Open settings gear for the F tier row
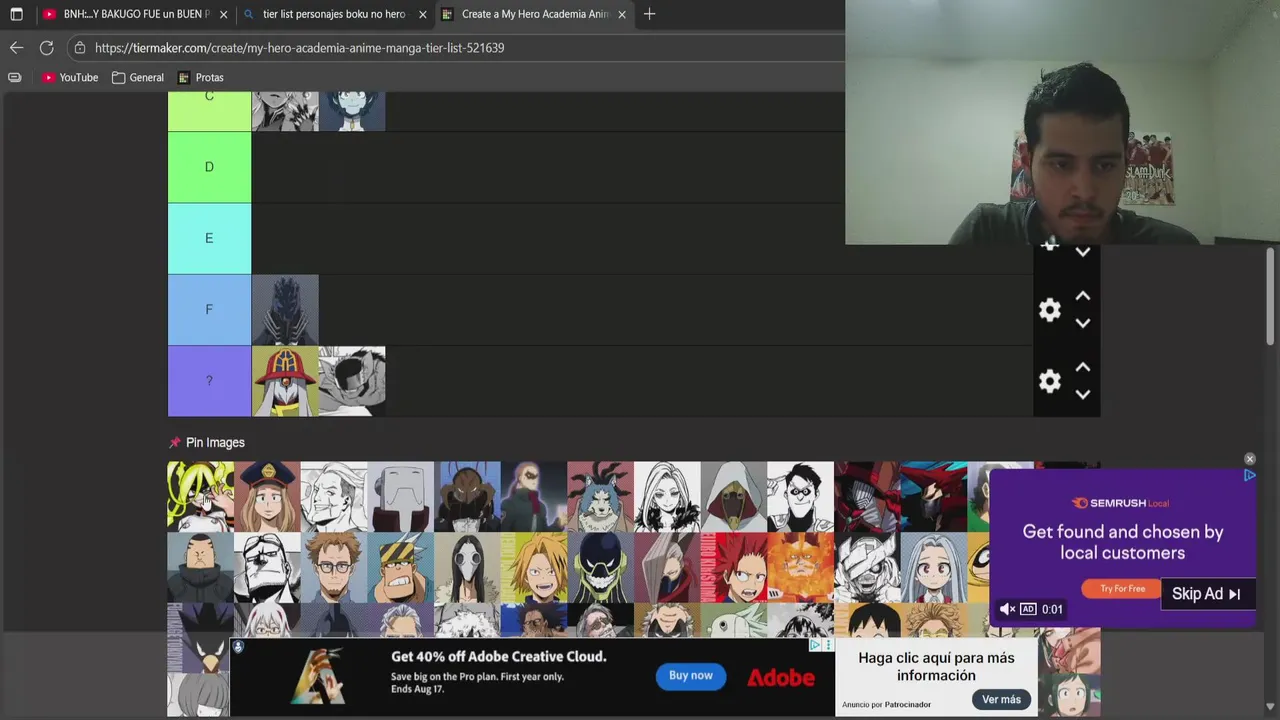 tap(1049, 310)
